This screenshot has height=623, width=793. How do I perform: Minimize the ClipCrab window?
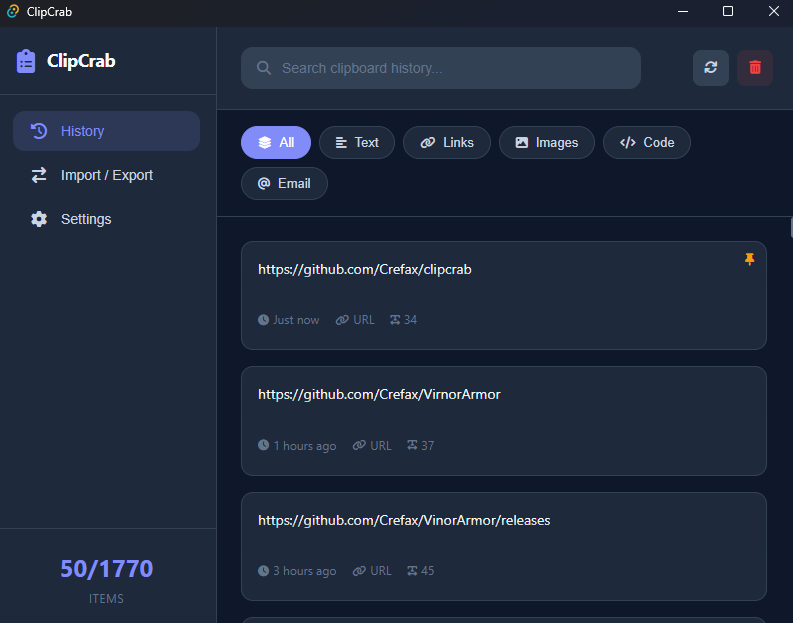click(683, 11)
